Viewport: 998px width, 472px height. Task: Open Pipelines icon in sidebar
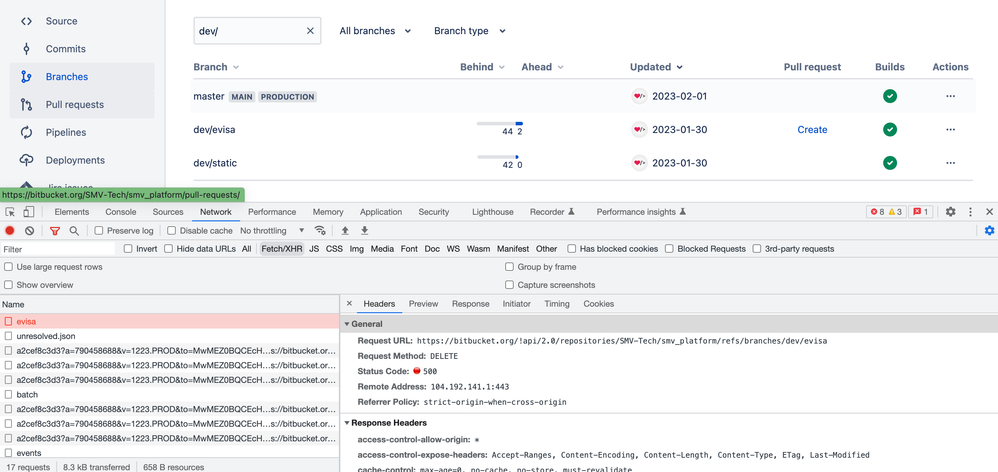tap(26, 132)
